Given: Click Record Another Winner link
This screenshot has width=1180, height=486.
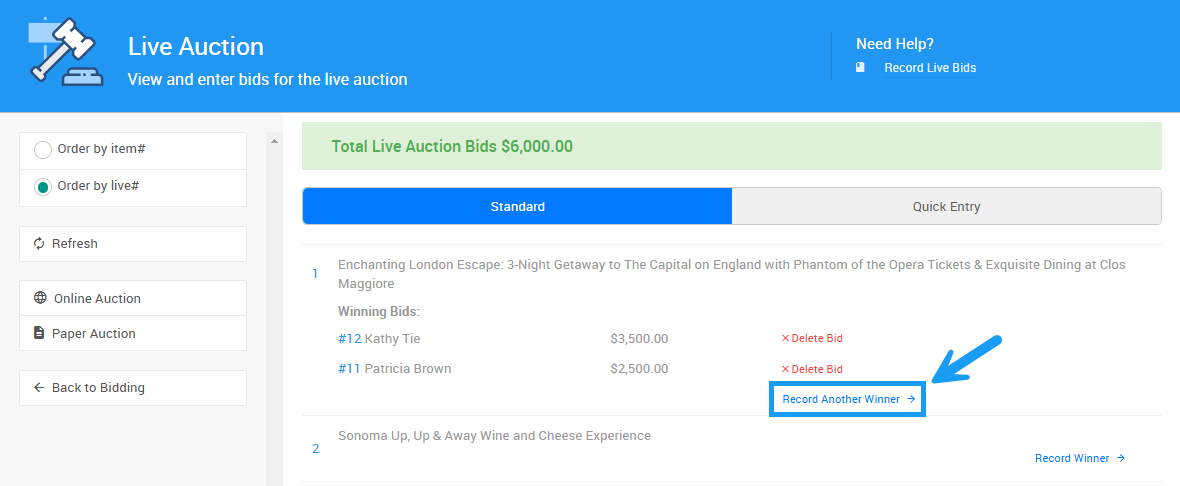Looking at the screenshot, I should [848, 399].
